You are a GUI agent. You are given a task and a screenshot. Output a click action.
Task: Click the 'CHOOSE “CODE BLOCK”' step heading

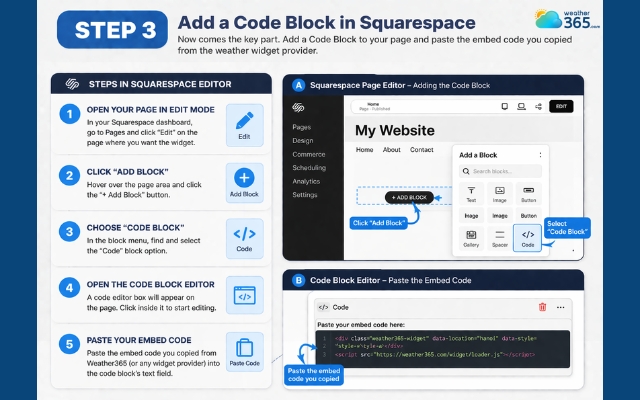pyautogui.click(x=136, y=228)
